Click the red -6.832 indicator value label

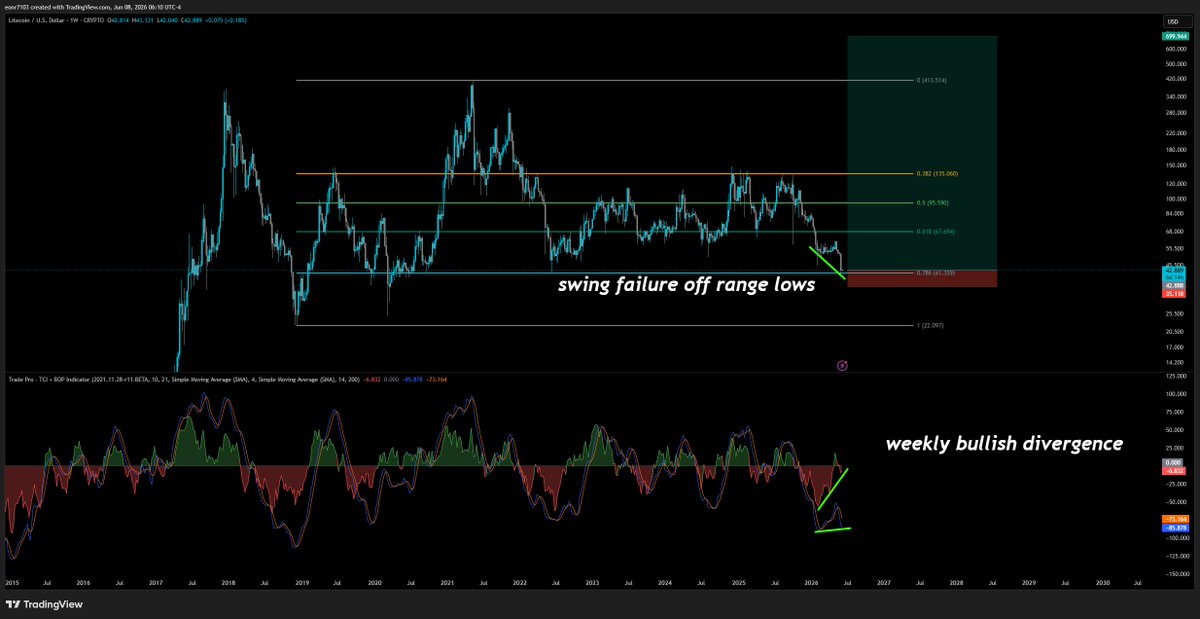coord(1174,470)
